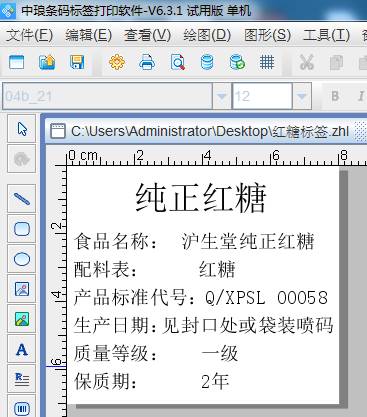Click the Cut scissors icon
The image size is (367, 417).
coord(307,62)
